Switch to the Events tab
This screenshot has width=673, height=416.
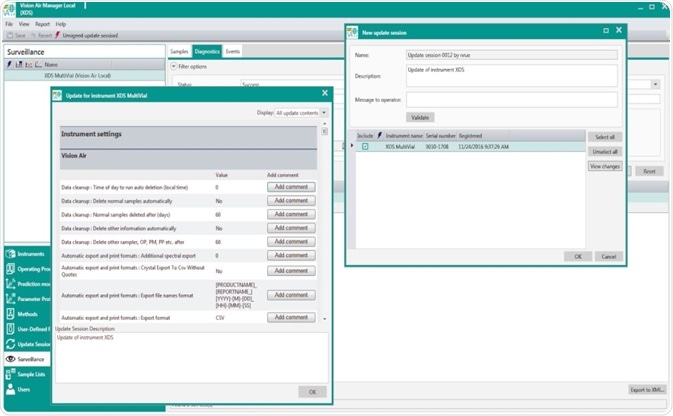point(233,52)
